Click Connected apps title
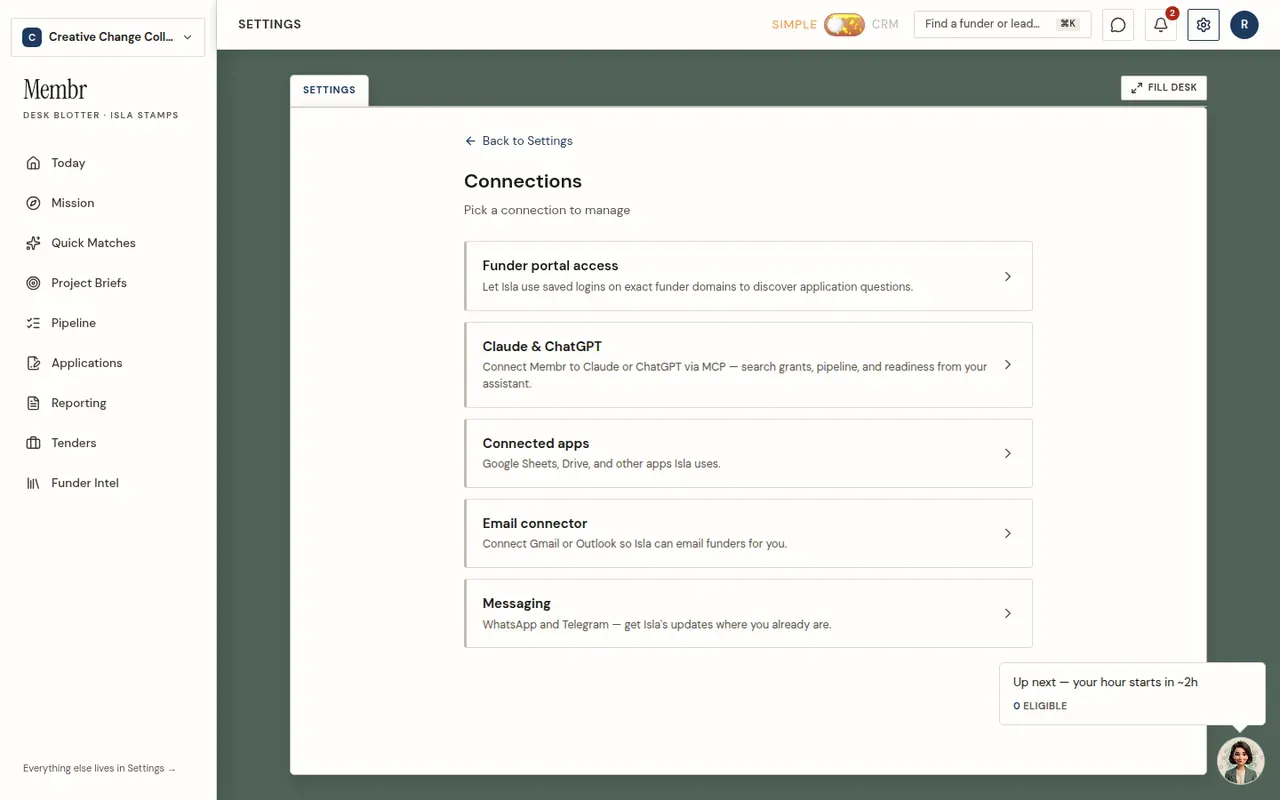Image resolution: width=1280 pixels, height=800 pixels. tap(536, 444)
